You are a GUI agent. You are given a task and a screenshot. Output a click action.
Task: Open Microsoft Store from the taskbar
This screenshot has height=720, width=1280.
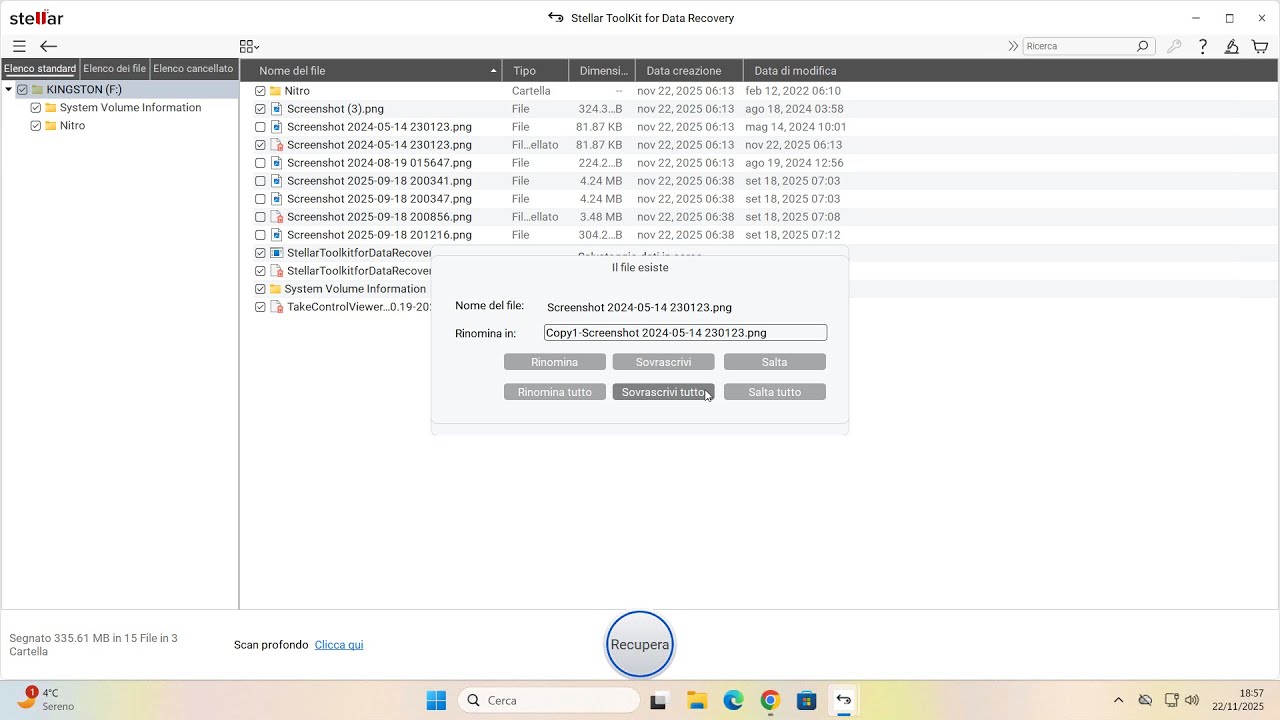pyautogui.click(x=806, y=700)
